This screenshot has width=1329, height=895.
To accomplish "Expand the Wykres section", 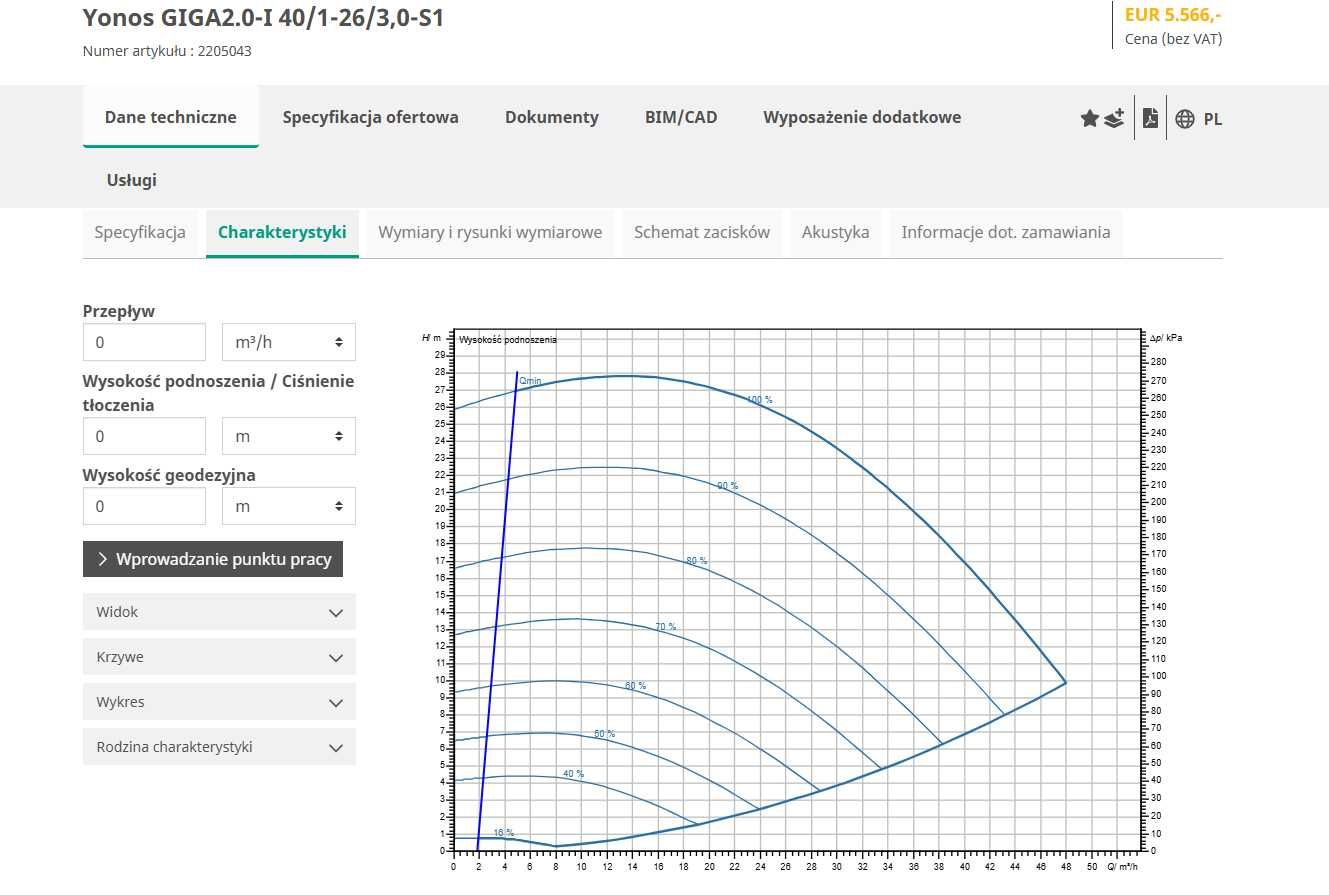I will pyautogui.click(x=219, y=702).
